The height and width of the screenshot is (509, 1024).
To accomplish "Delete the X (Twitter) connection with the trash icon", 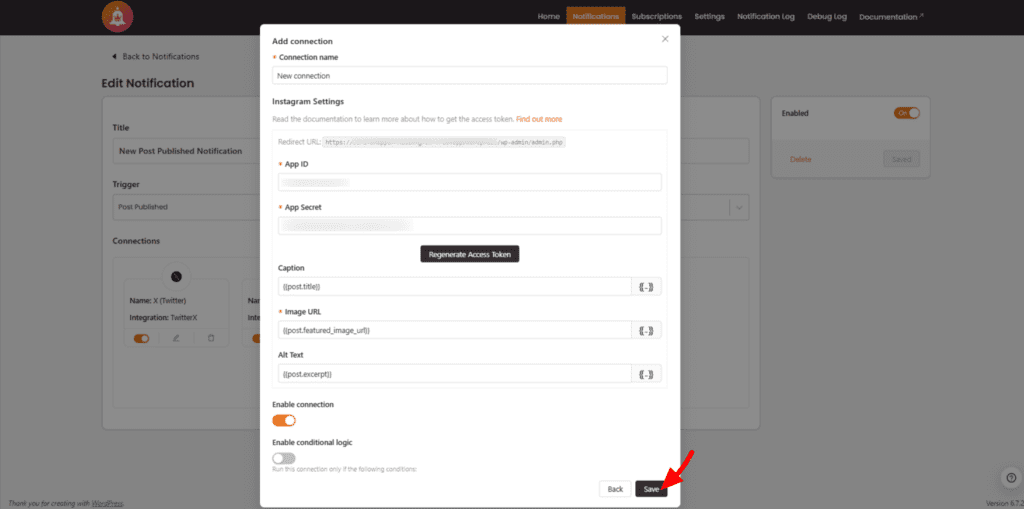I will click(x=210, y=338).
